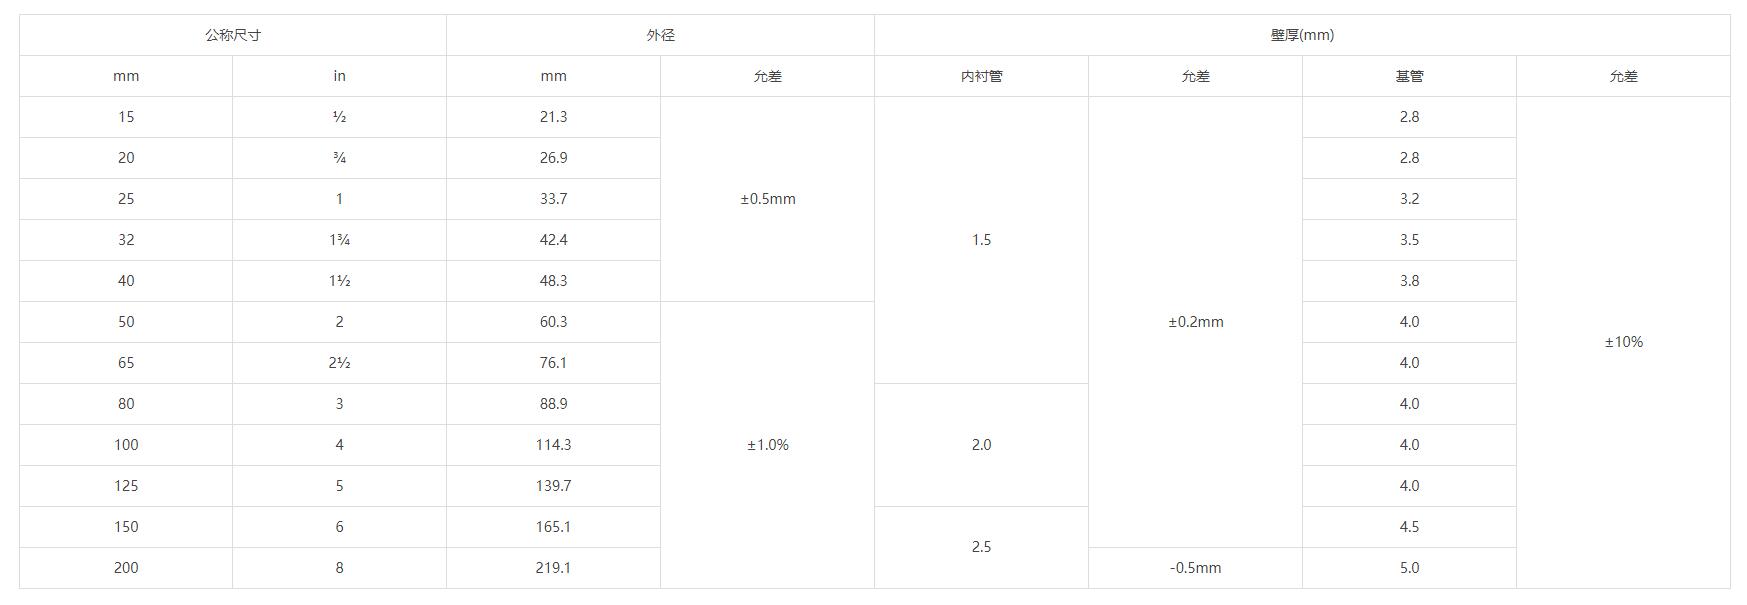The image size is (1747, 605).
Task: Click the 基管 subheader cell
Action: point(1409,76)
